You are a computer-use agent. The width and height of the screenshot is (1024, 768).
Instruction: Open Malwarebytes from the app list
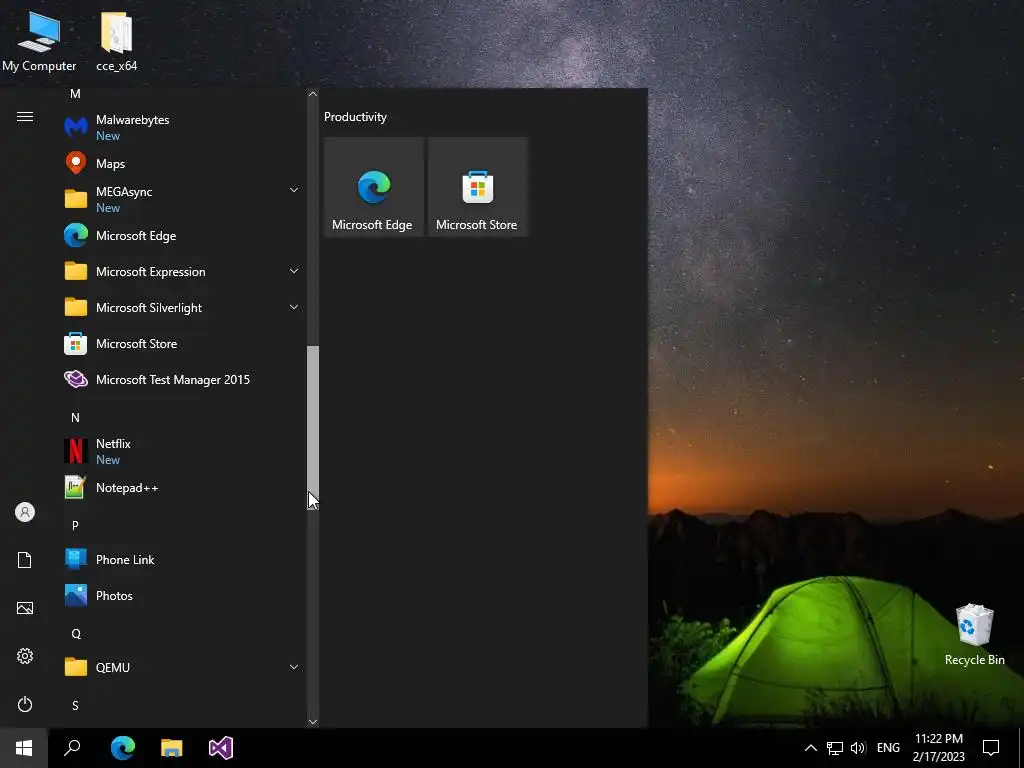coord(182,127)
